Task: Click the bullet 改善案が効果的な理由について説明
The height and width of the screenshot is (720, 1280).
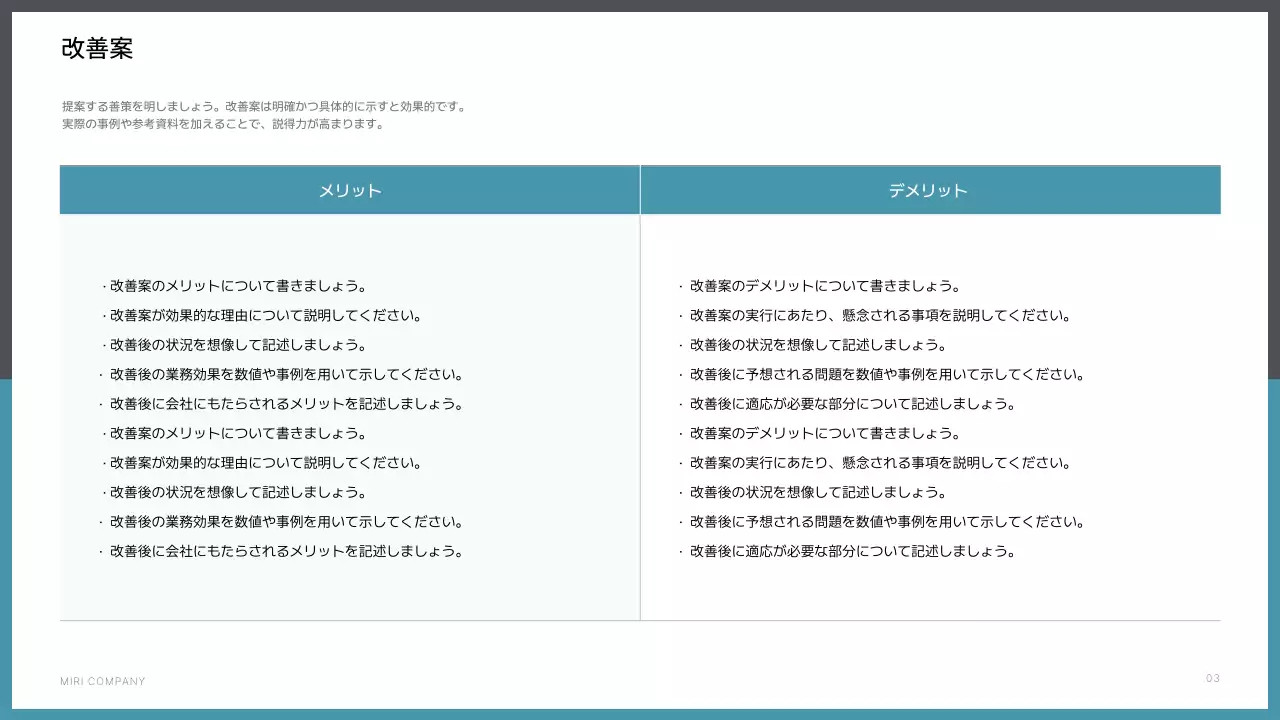Action: point(262,314)
